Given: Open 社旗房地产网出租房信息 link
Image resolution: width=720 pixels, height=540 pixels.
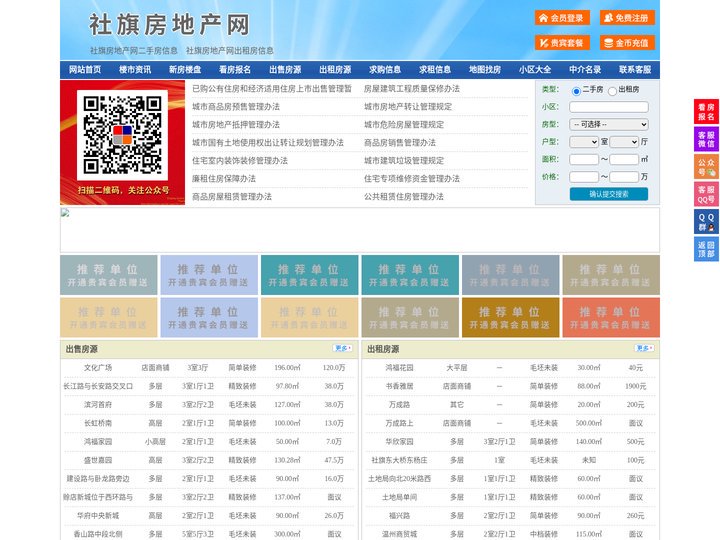Looking at the screenshot, I should click(x=230, y=51).
